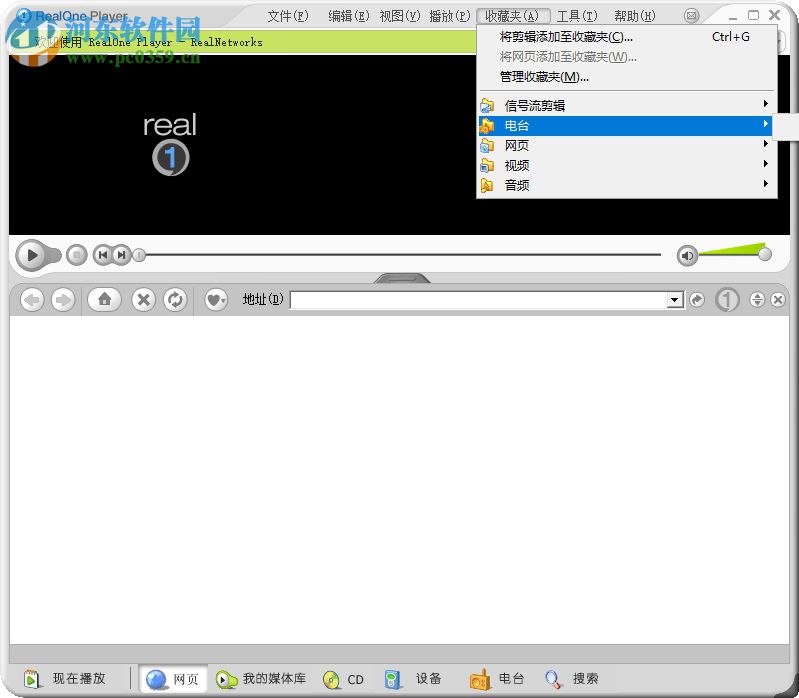The width and height of the screenshot is (799, 698).
Task: Open the 工具(T) menu
Action: coord(577,16)
